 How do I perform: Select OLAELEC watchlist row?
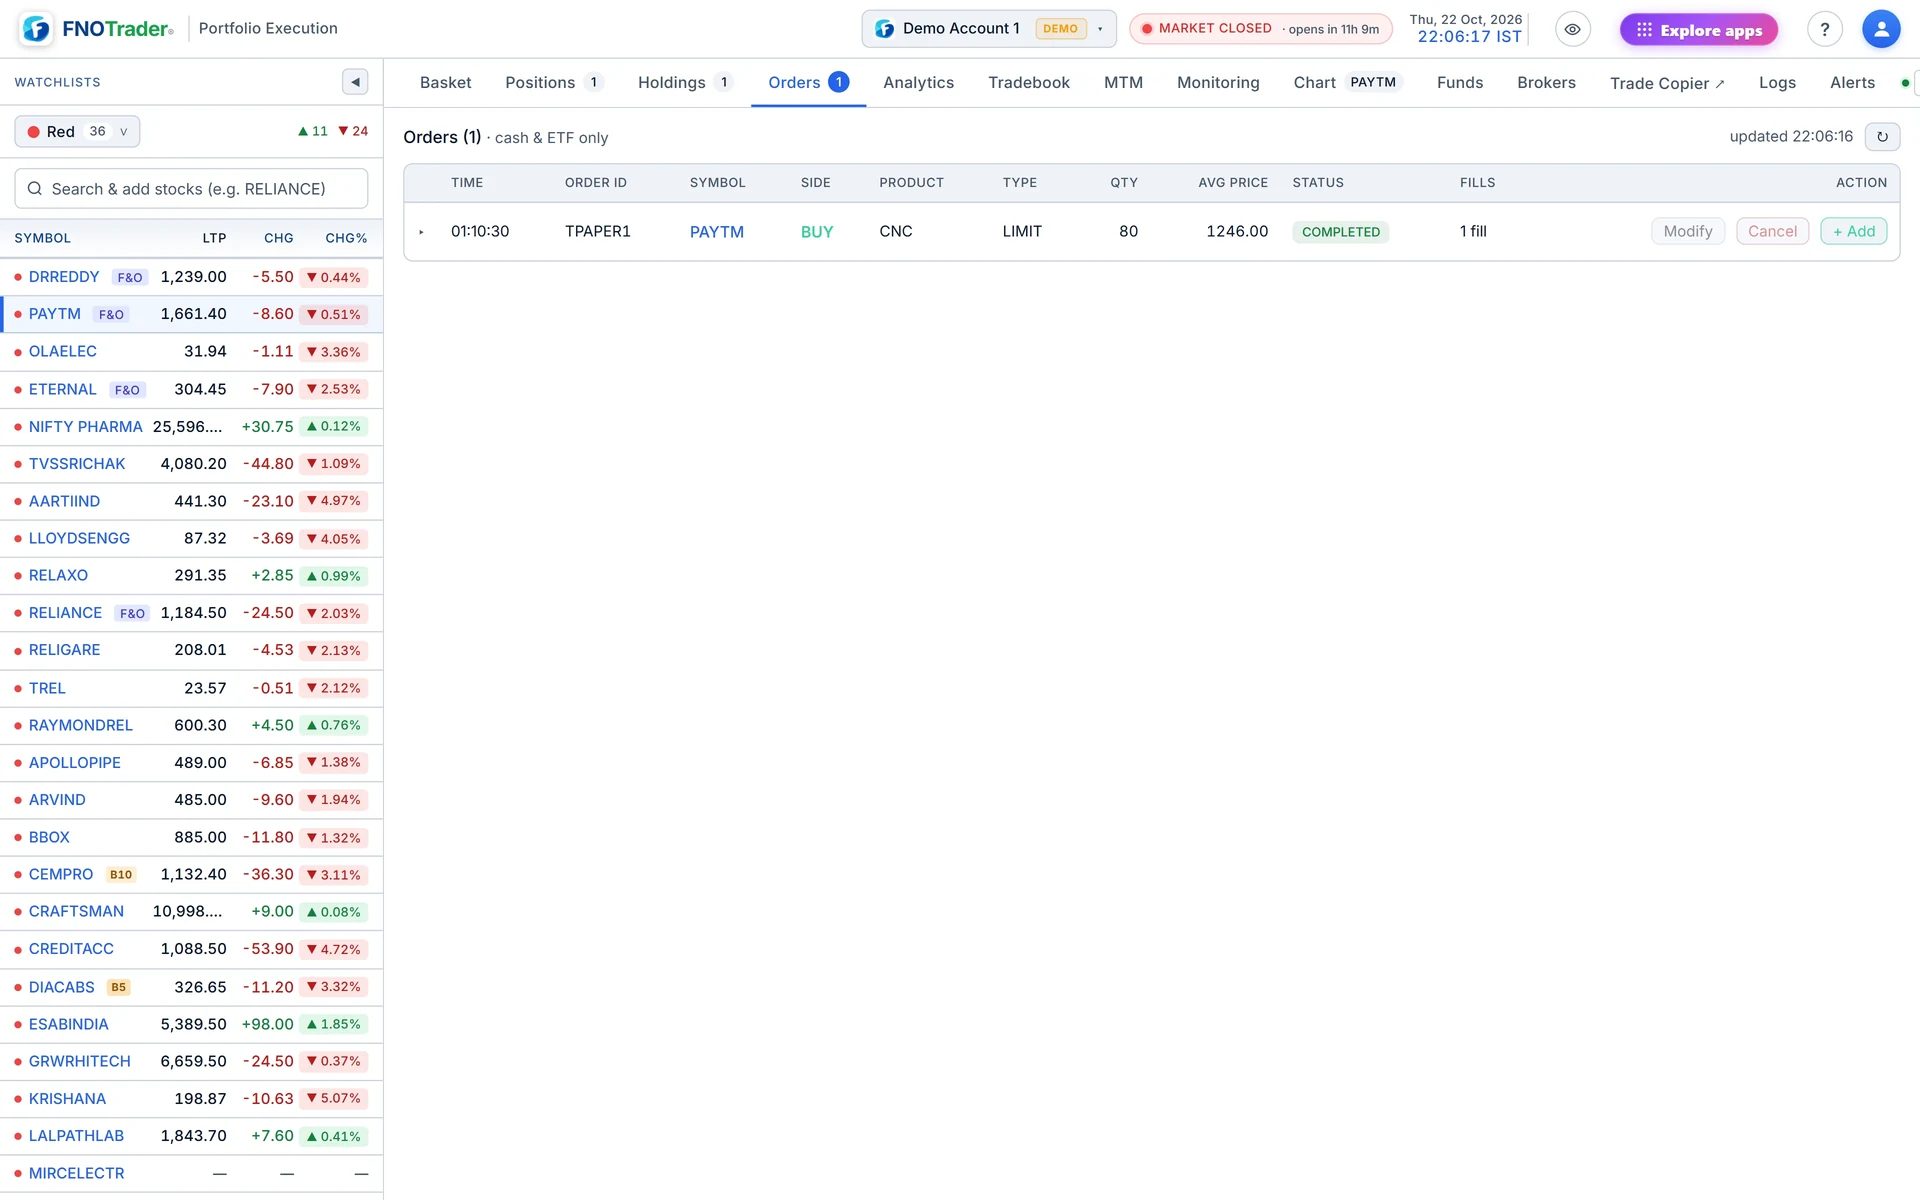coord(191,352)
